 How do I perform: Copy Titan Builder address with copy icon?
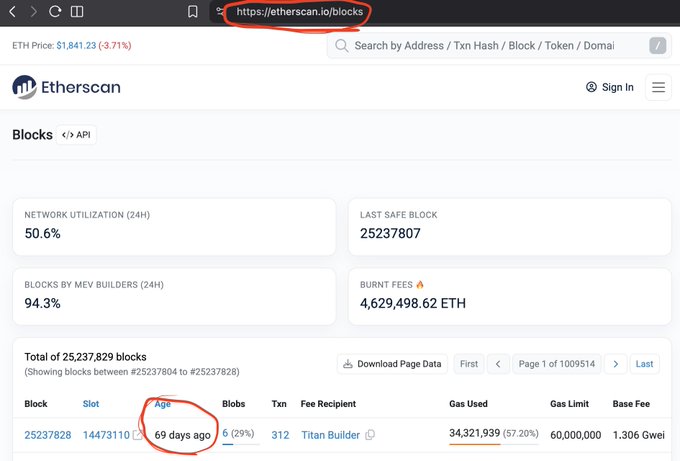click(370, 435)
